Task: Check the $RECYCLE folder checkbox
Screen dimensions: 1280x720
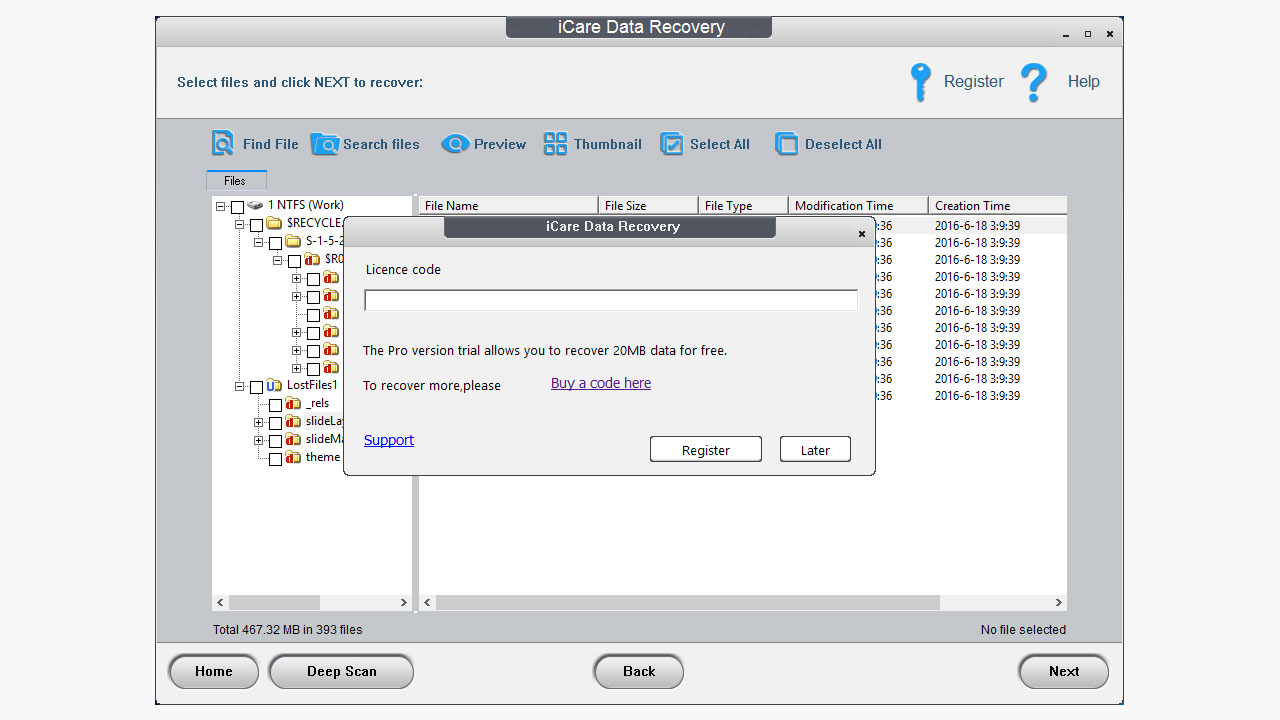Action: coord(256,225)
